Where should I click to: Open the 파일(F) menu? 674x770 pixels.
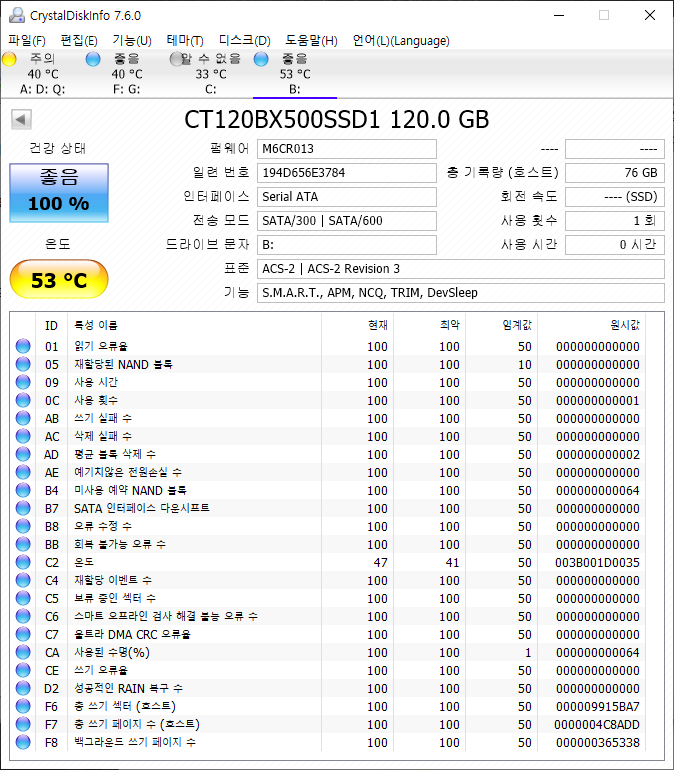coord(27,40)
